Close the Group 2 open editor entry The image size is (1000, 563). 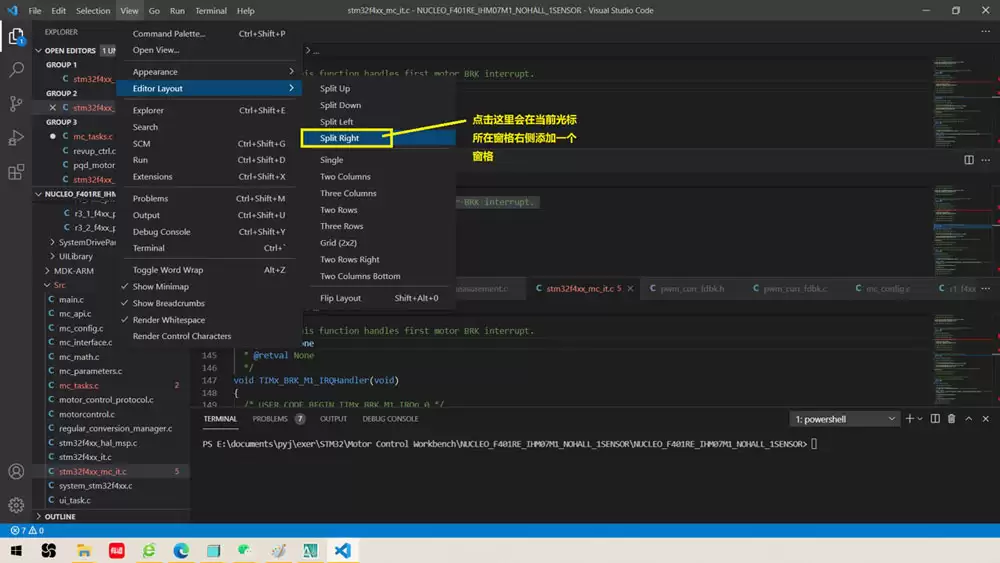(x=53, y=108)
